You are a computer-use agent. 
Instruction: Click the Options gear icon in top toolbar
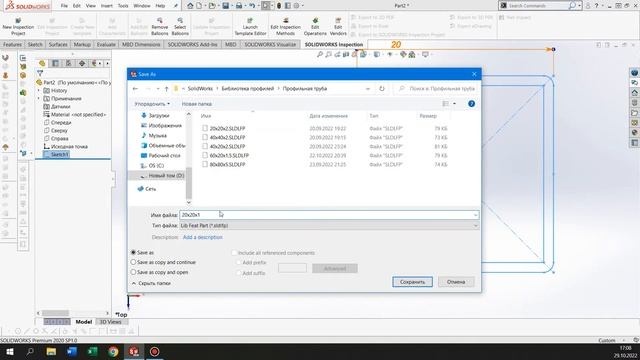tap(297, 6)
